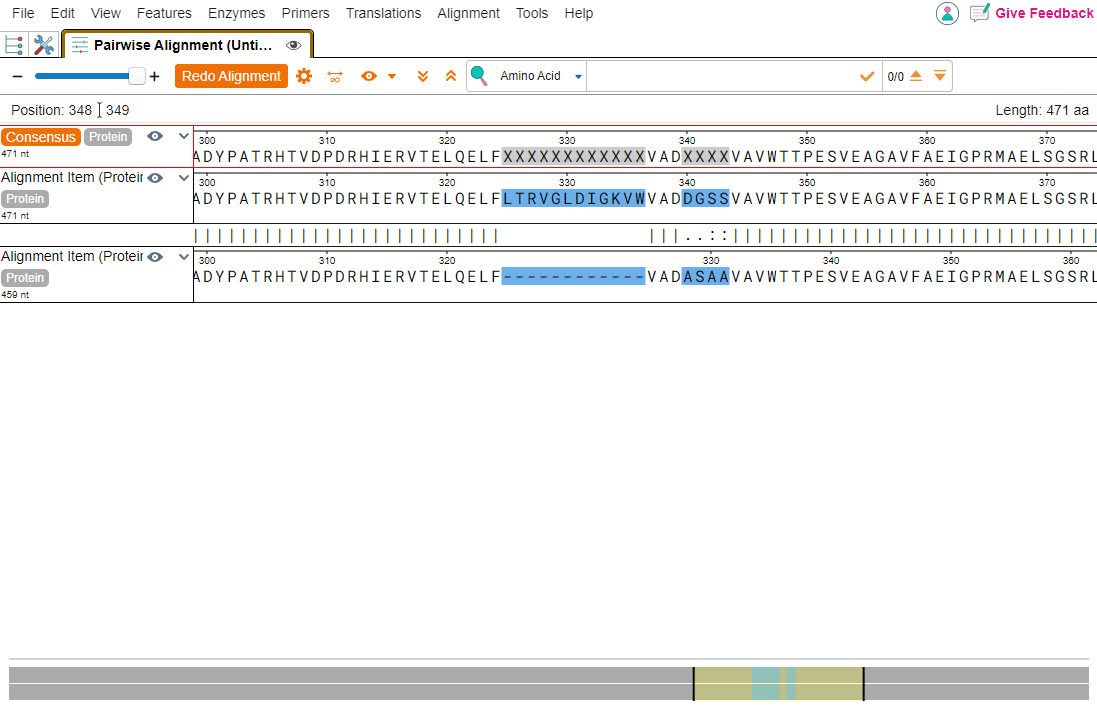Open the Translations menu
1097x707 pixels.
(383, 13)
